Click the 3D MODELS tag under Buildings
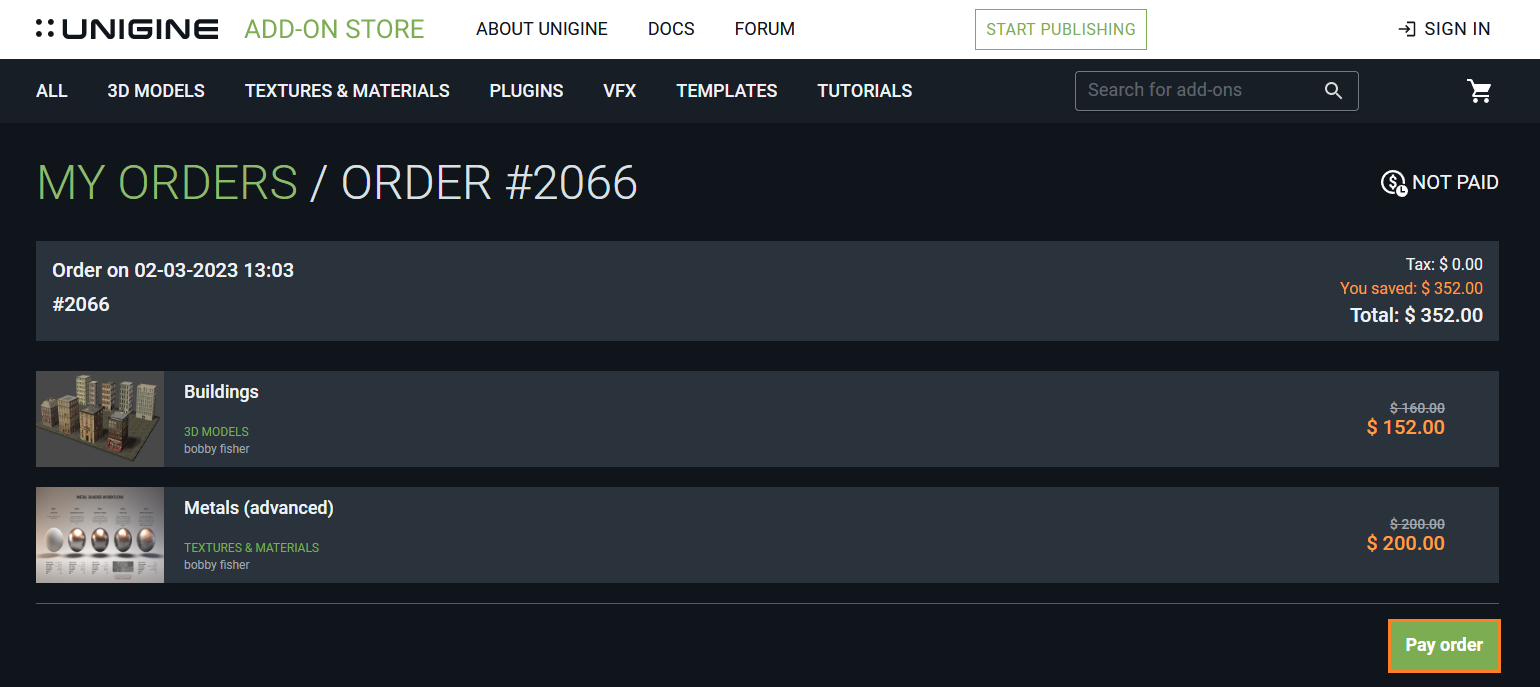Viewport: 1540px width, 687px height. [216, 432]
